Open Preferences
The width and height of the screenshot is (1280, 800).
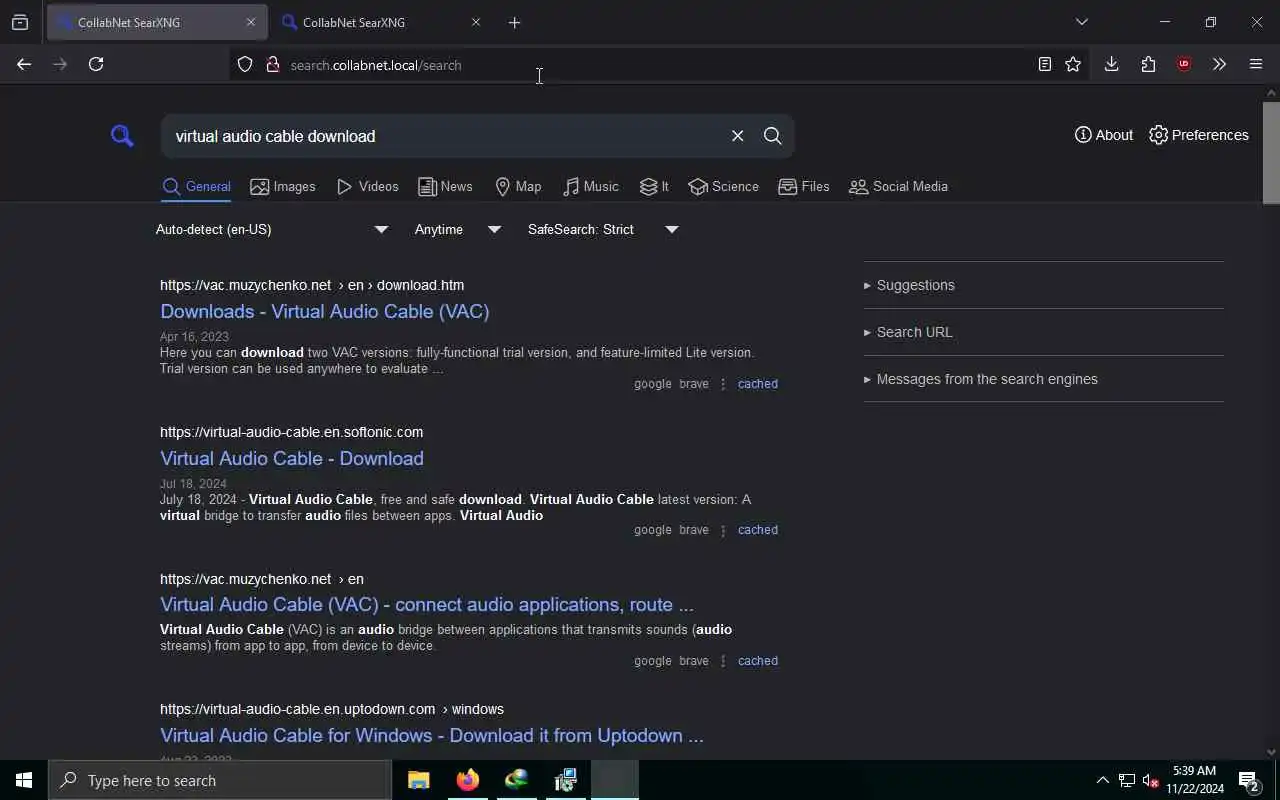point(1198,135)
